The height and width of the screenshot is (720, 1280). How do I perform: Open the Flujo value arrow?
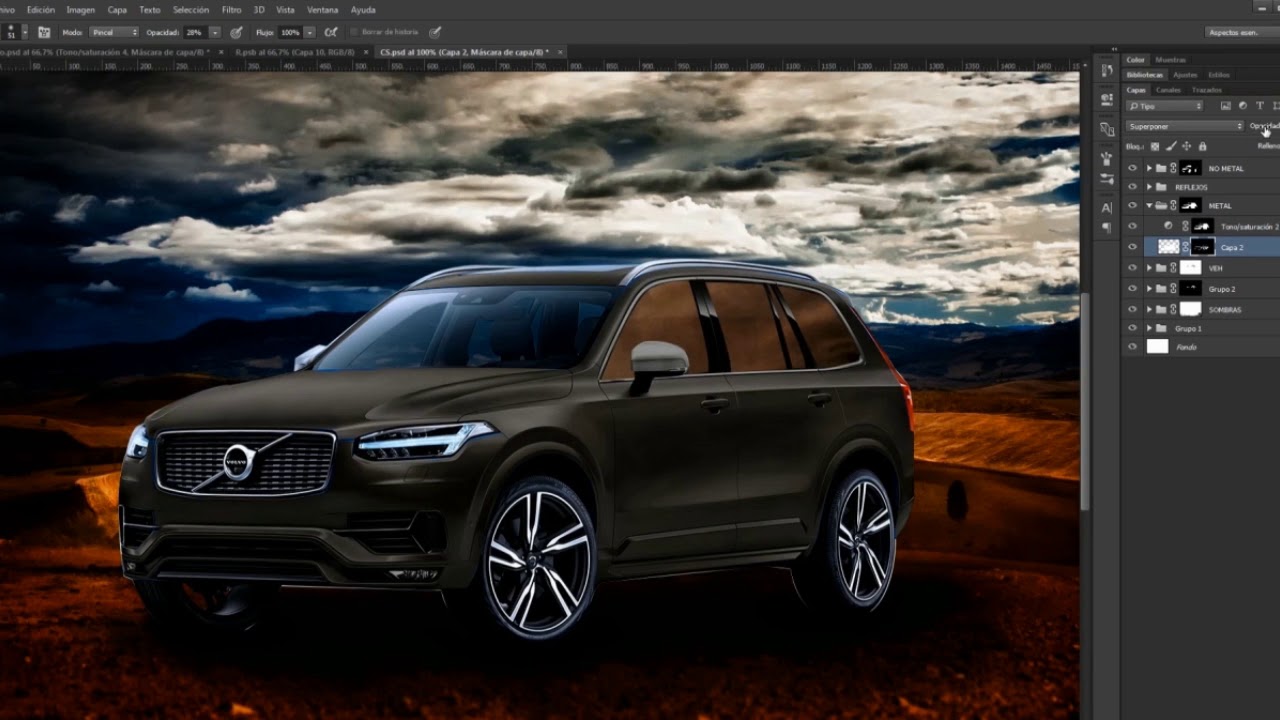tap(311, 32)
